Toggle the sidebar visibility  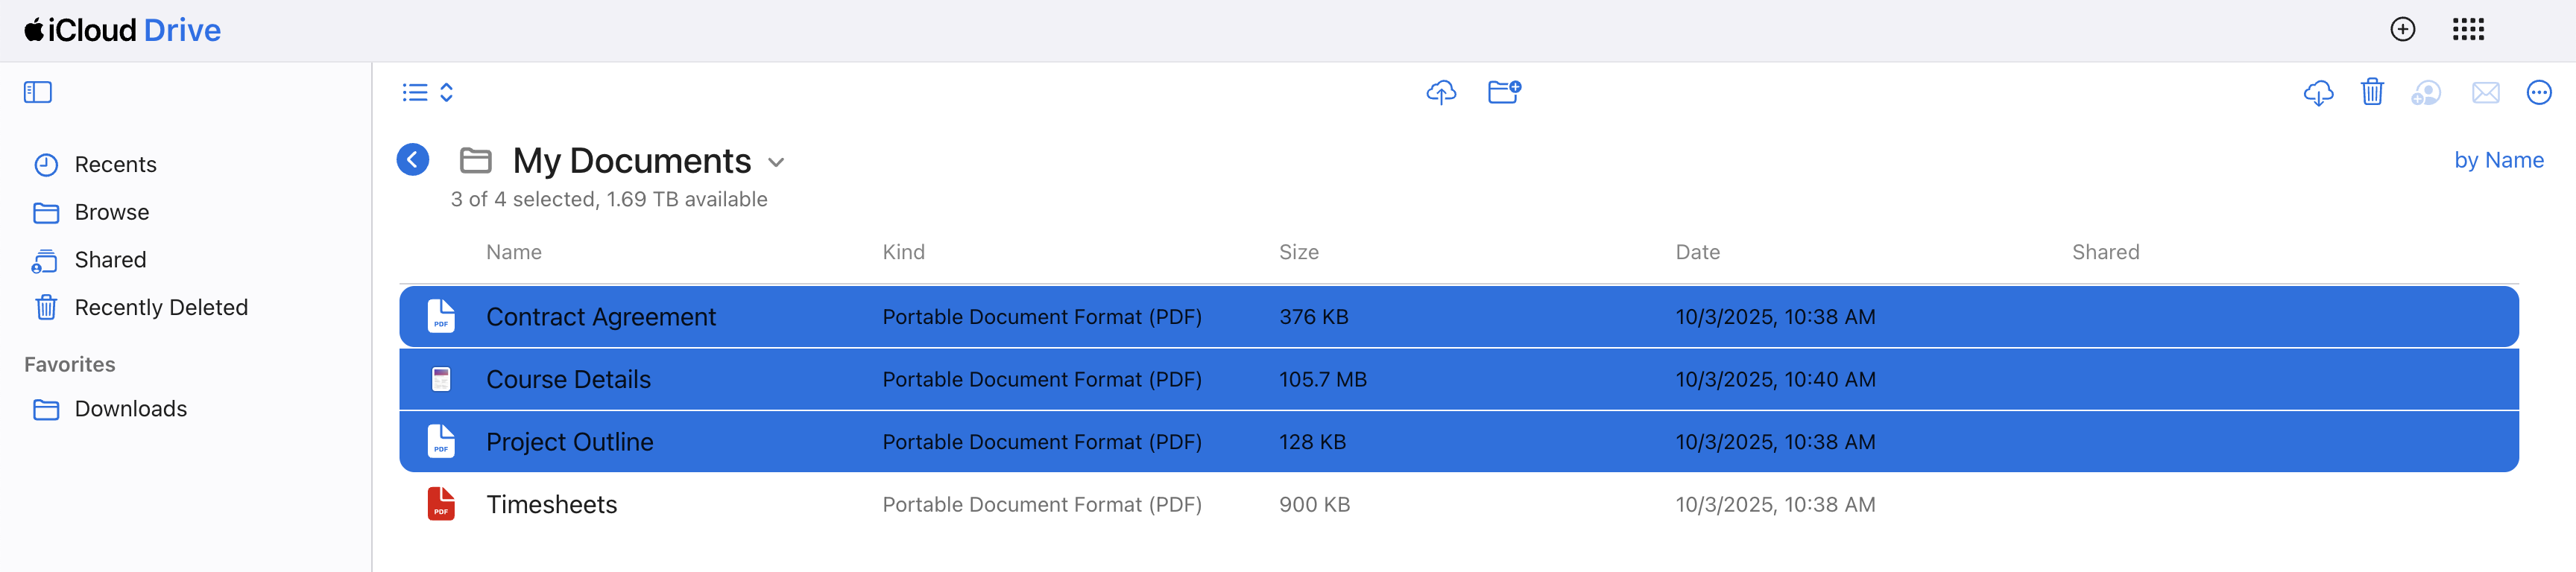click(x=38, y=93)
